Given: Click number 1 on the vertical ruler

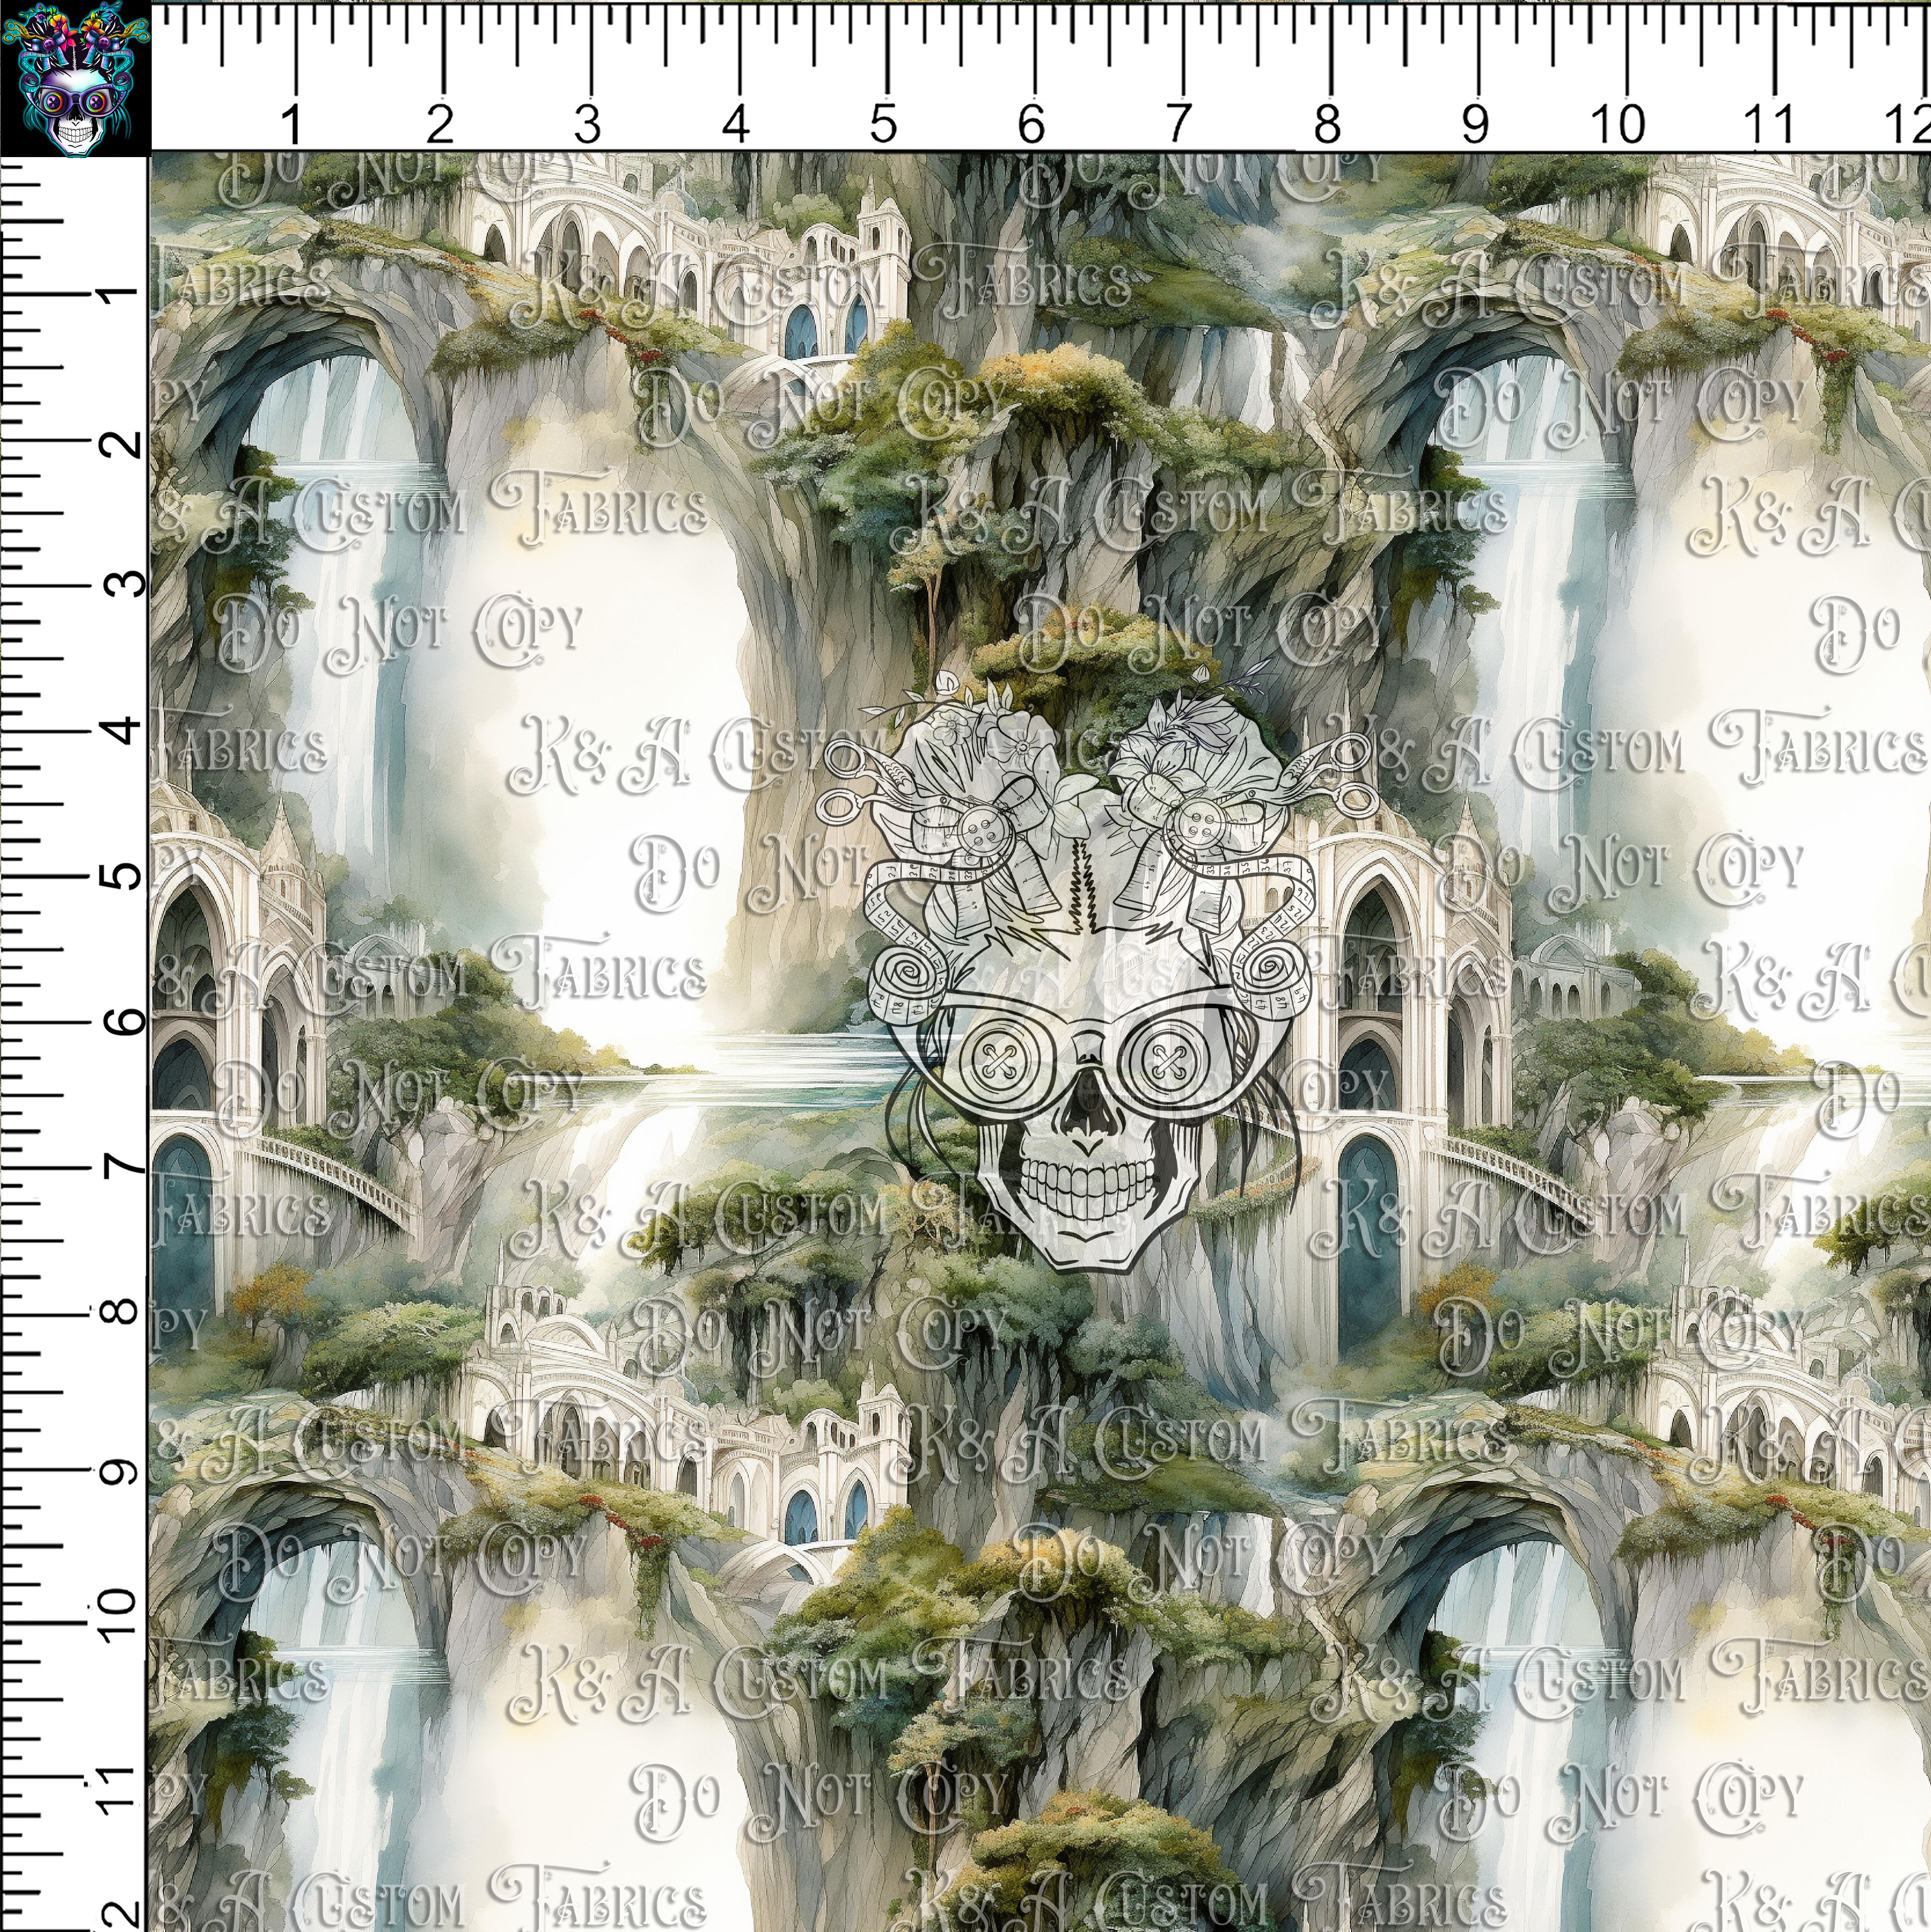Looking at the screenshot, I should 119,294.
